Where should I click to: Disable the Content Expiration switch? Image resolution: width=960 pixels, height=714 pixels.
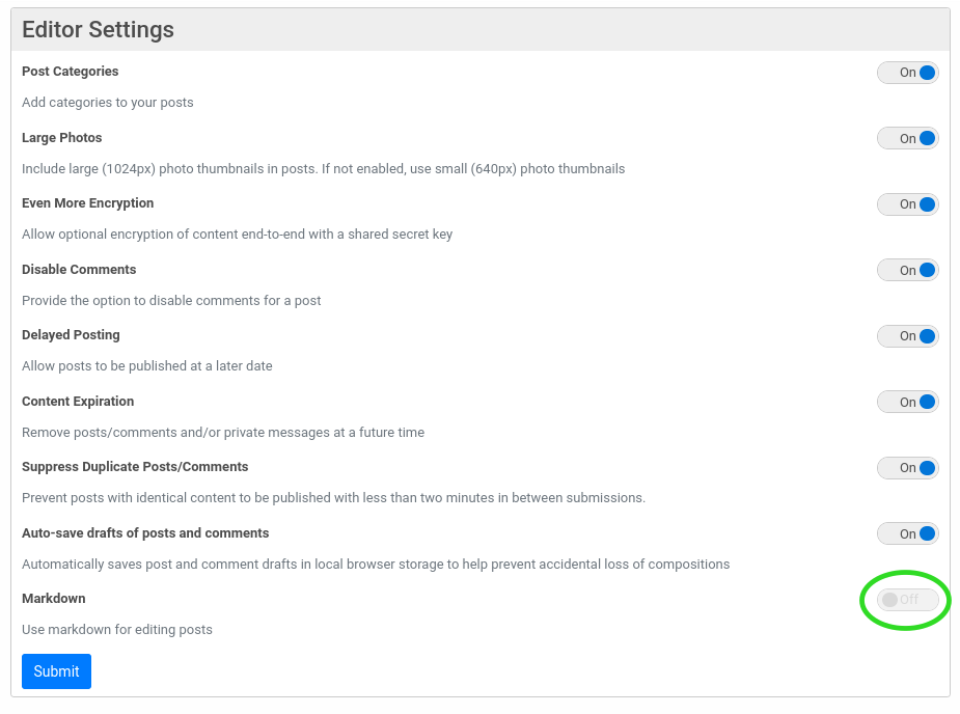pyautogui.click(x=907, y=402)
